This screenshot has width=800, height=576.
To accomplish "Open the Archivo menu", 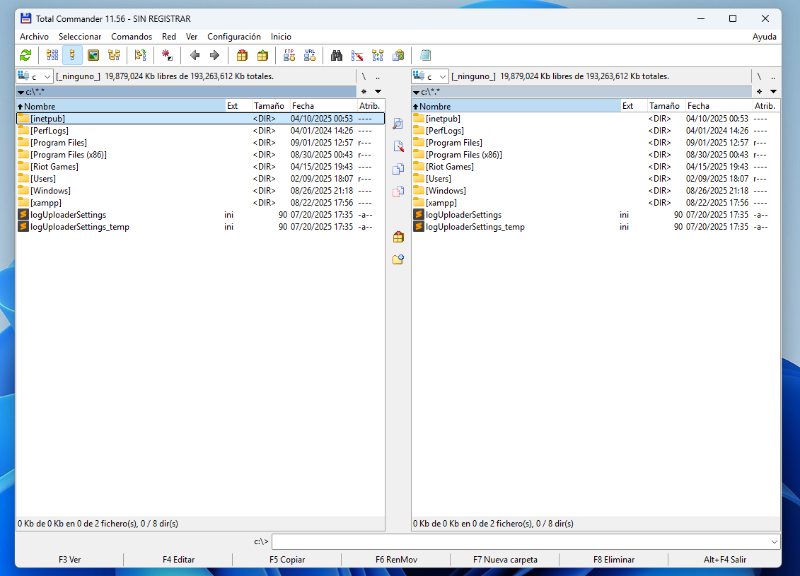I will click(x=34, y=37).
